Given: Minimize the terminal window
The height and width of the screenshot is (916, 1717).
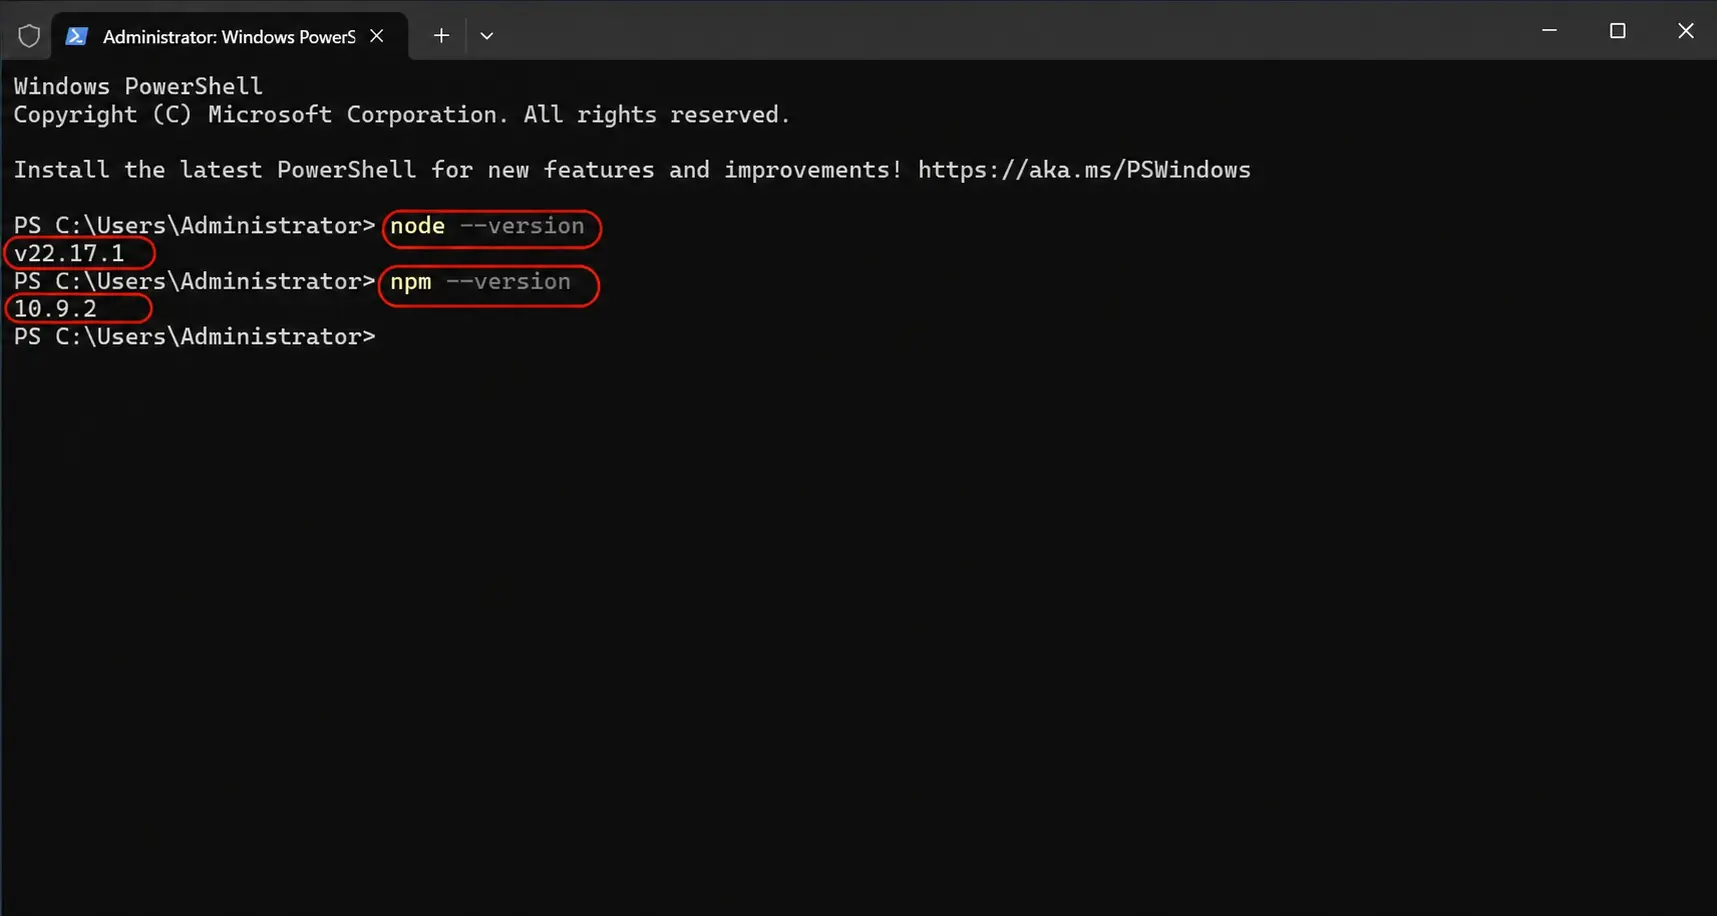Looking at the screenshot, I should [1549, 31].
